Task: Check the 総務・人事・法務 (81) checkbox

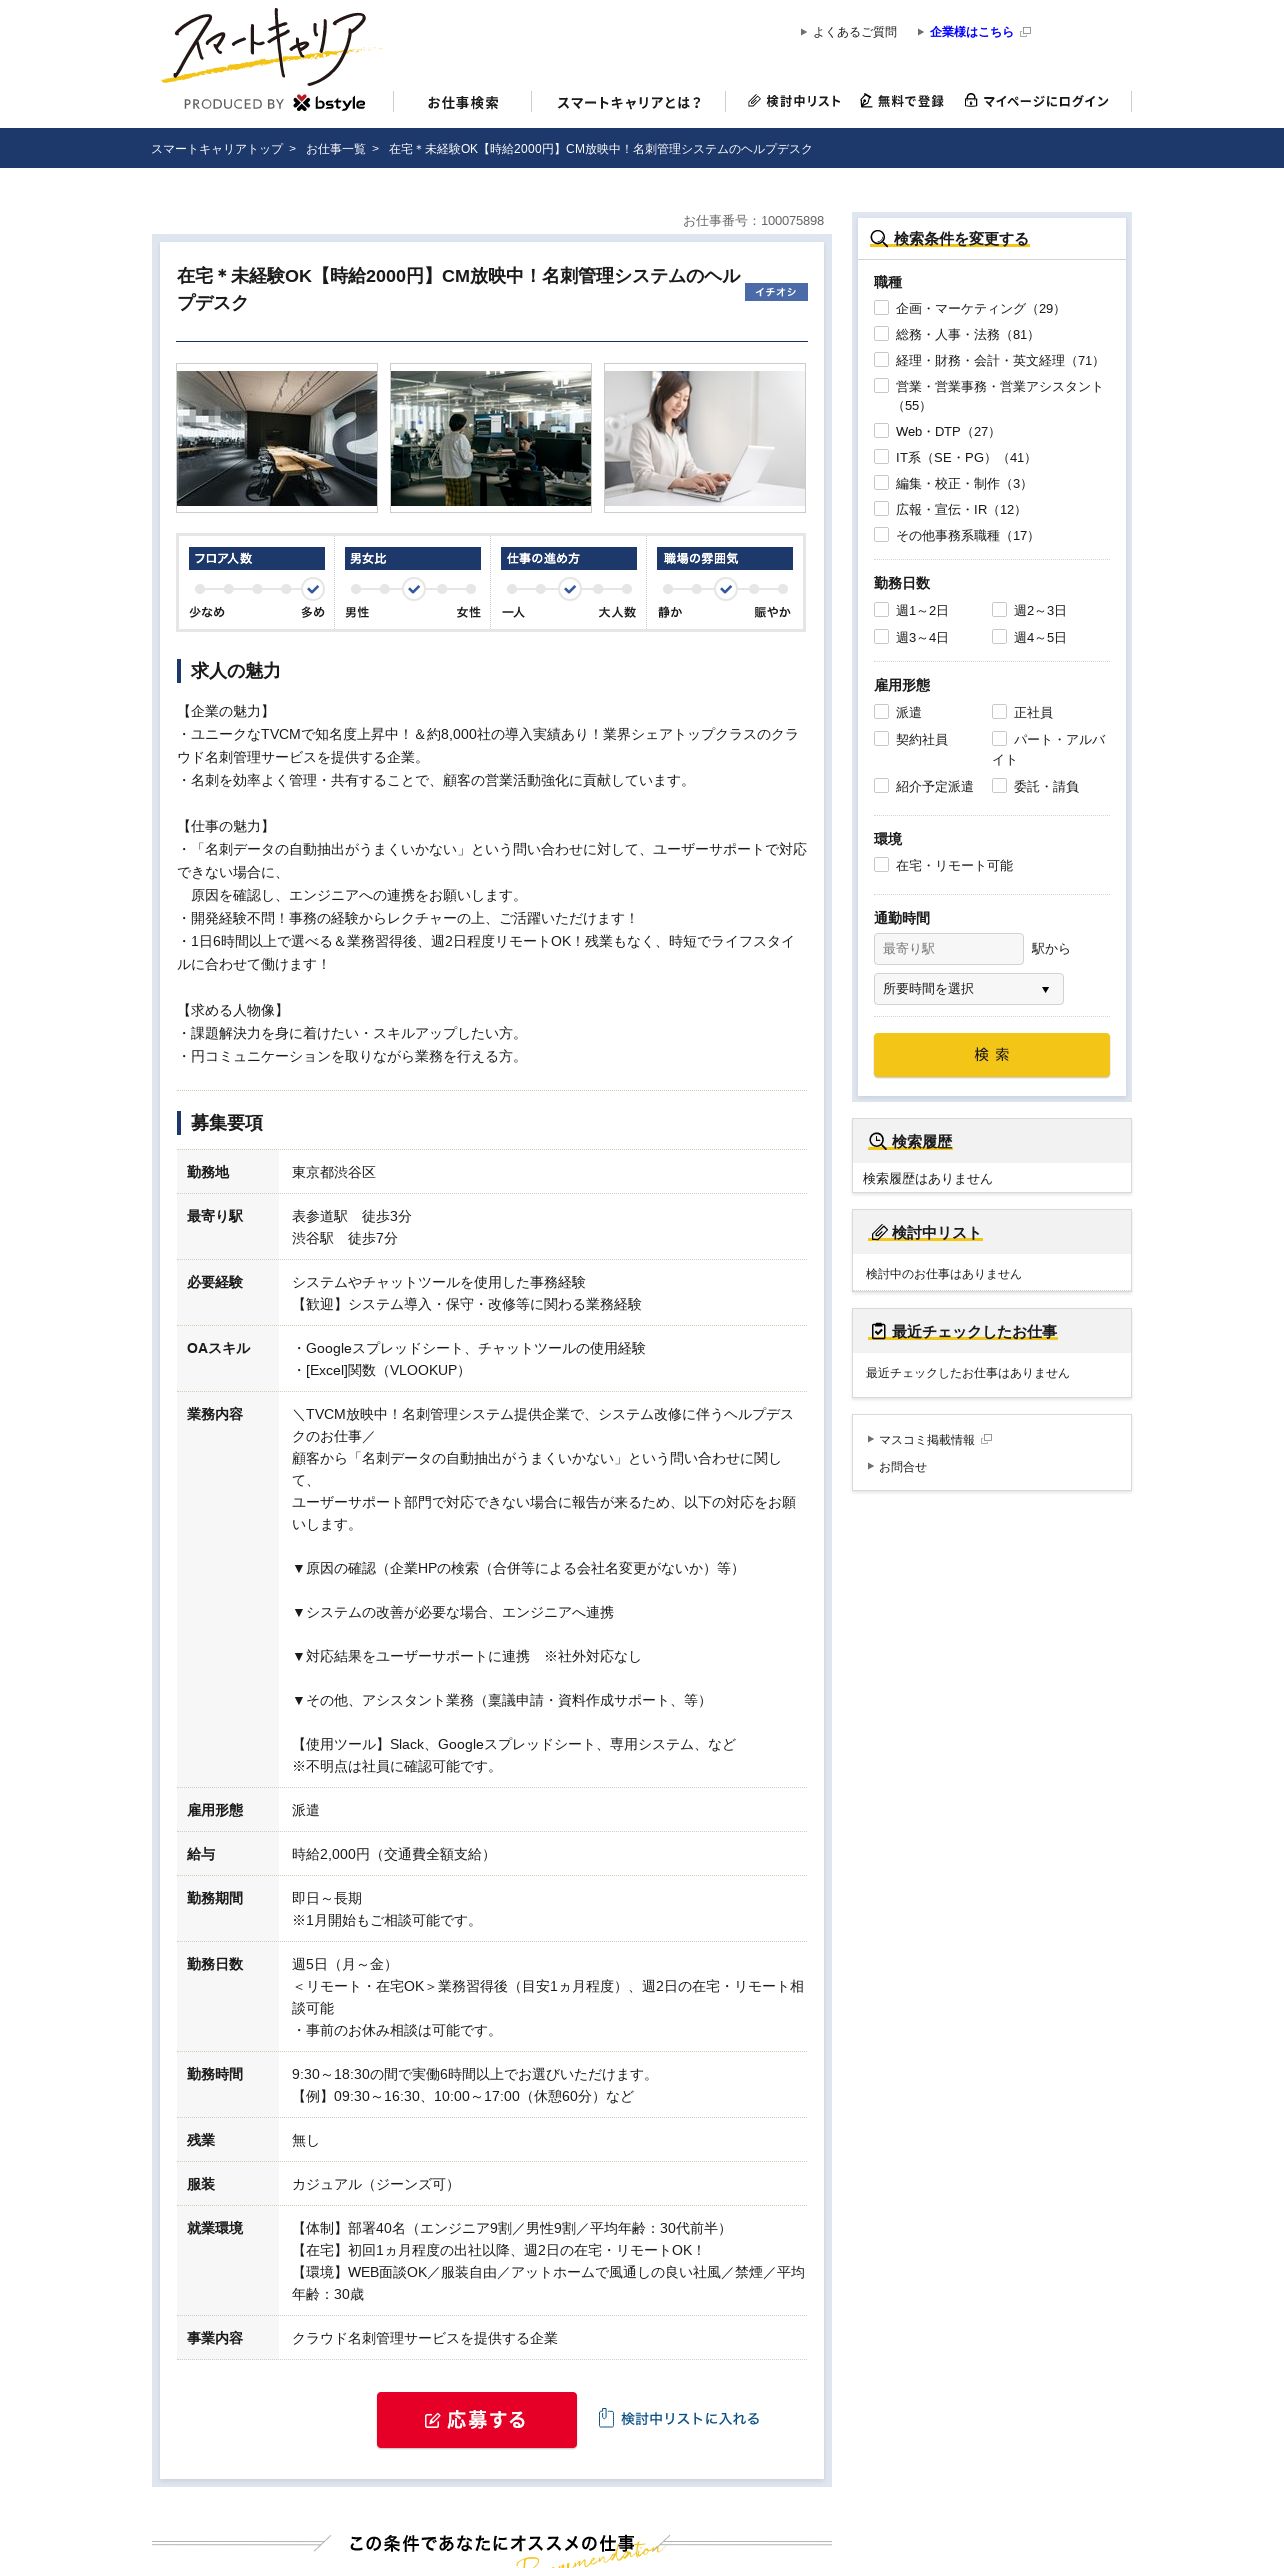Action: coord(881,334)
